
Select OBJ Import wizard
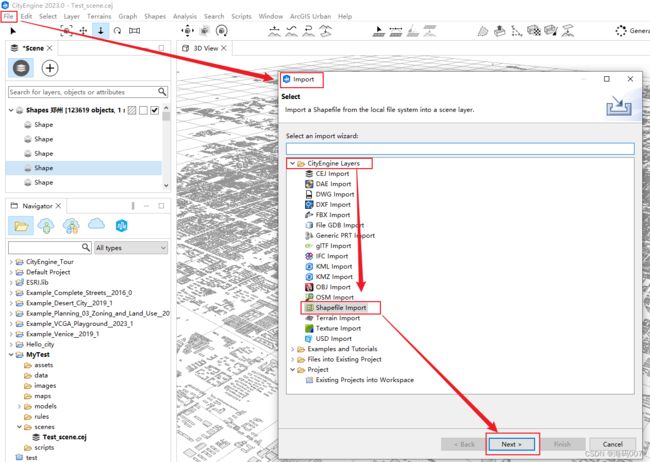(x=327, y=287)
